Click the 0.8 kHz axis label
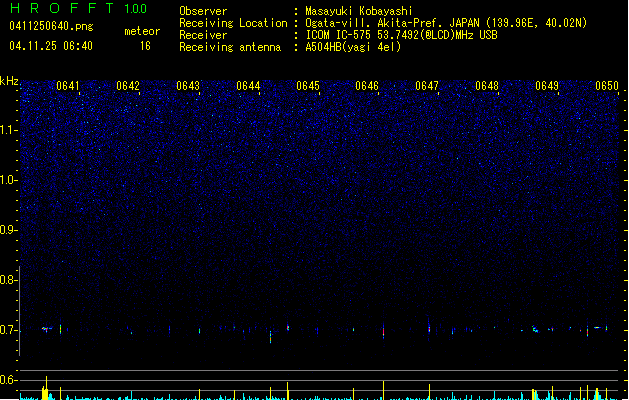The image size is (629, 400). point(9,280)
